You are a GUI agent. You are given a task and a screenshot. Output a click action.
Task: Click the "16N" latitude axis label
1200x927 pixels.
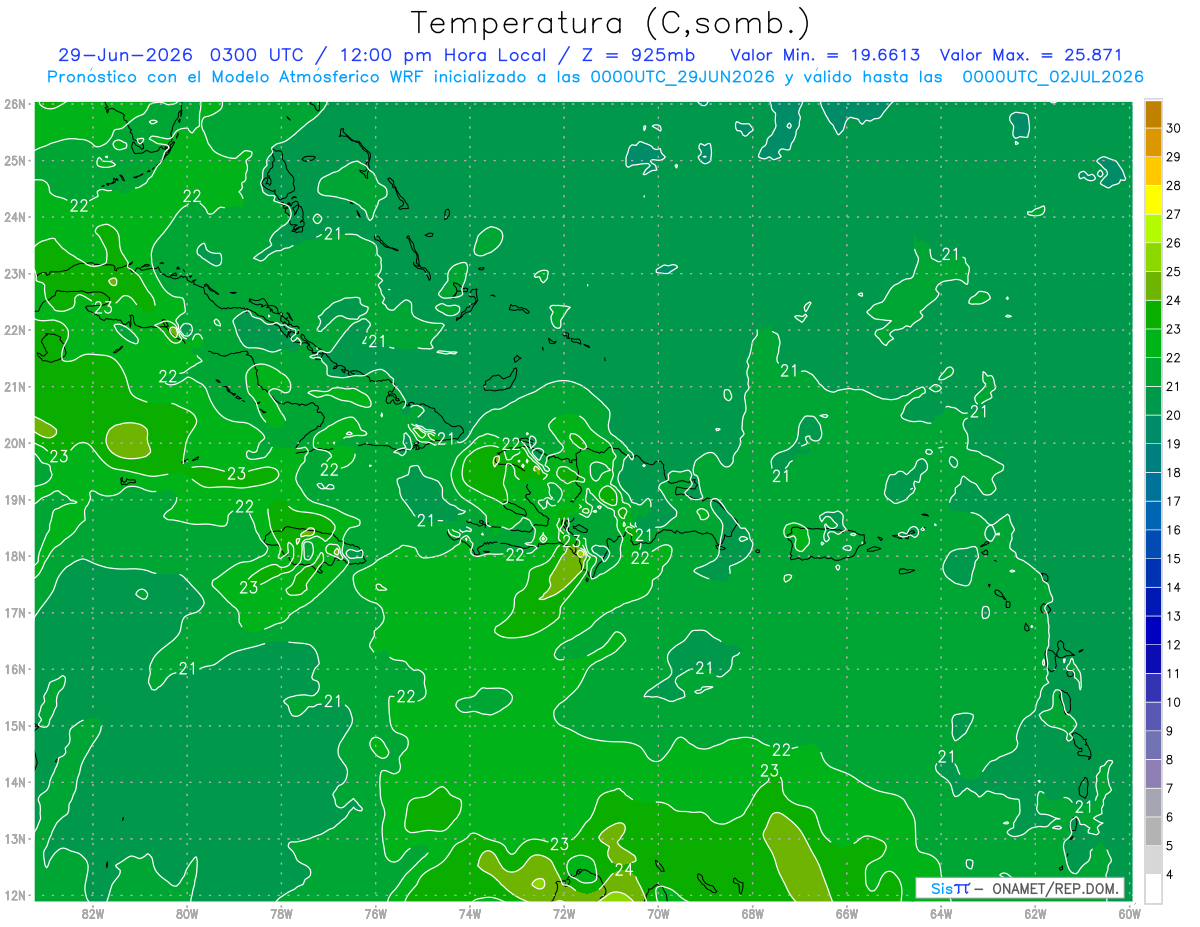[14, 669]
